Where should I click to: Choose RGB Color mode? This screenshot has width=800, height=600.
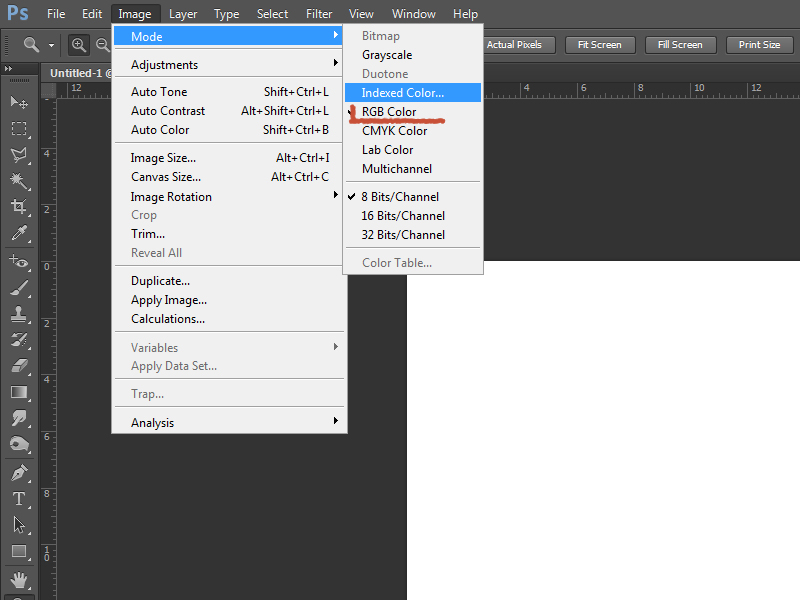413,112
